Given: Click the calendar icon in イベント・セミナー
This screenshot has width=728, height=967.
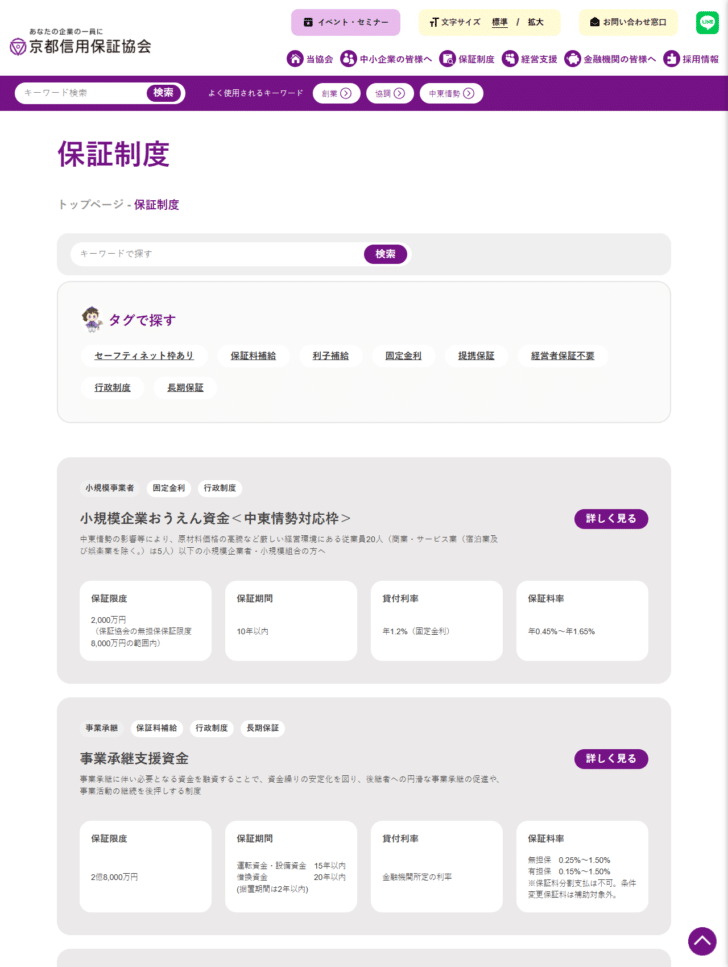Looking at the screenshot, I should (x=308, y=22).
